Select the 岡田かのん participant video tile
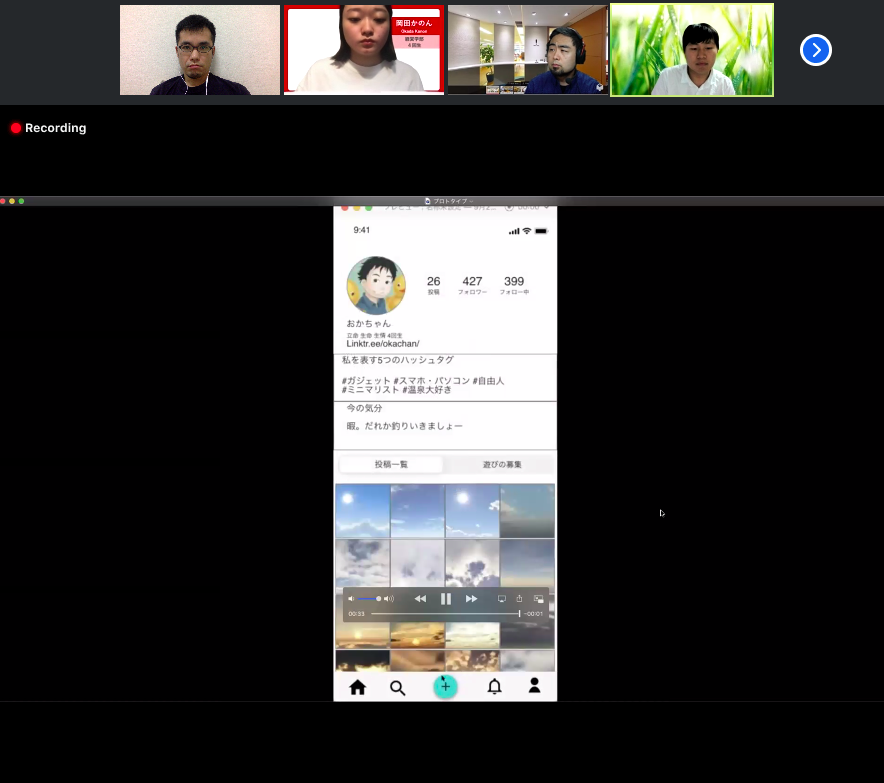This screenshot has width=884, height=783. click(364, 50)
